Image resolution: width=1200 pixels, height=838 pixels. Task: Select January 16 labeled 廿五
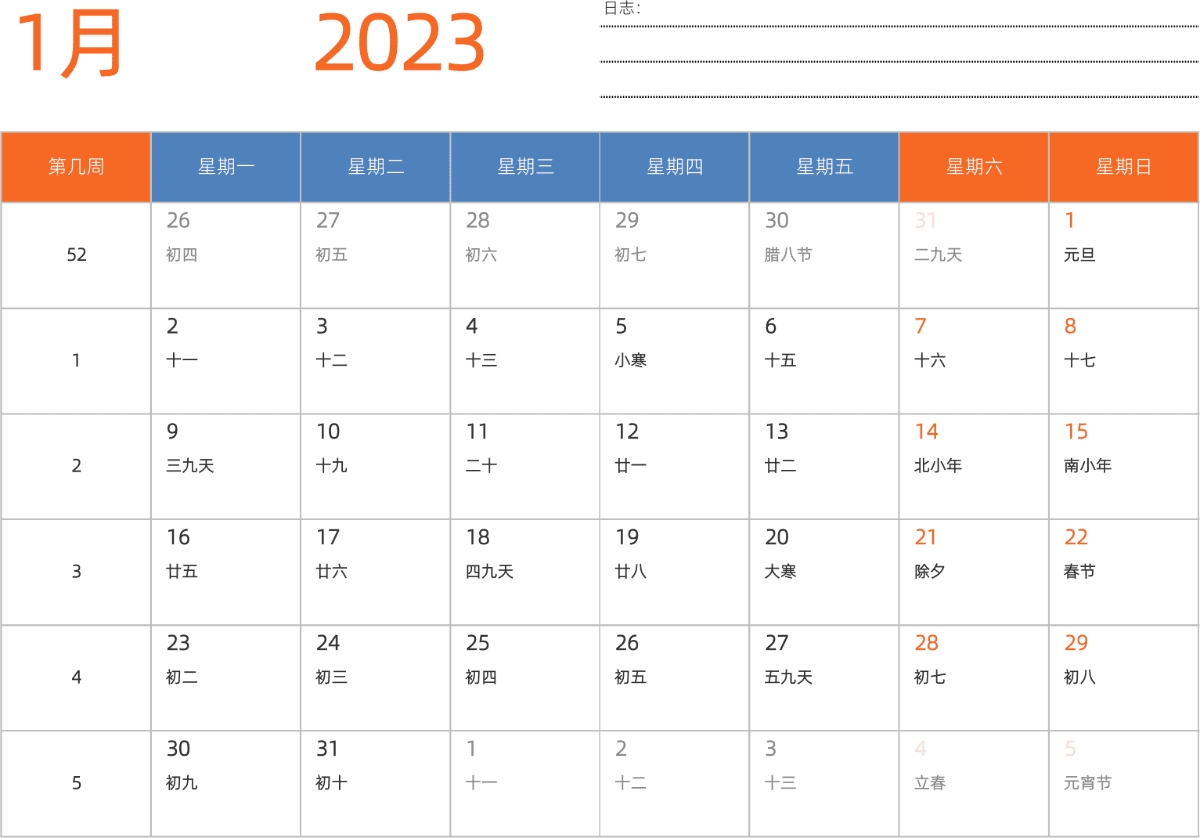tap(226, 573)
